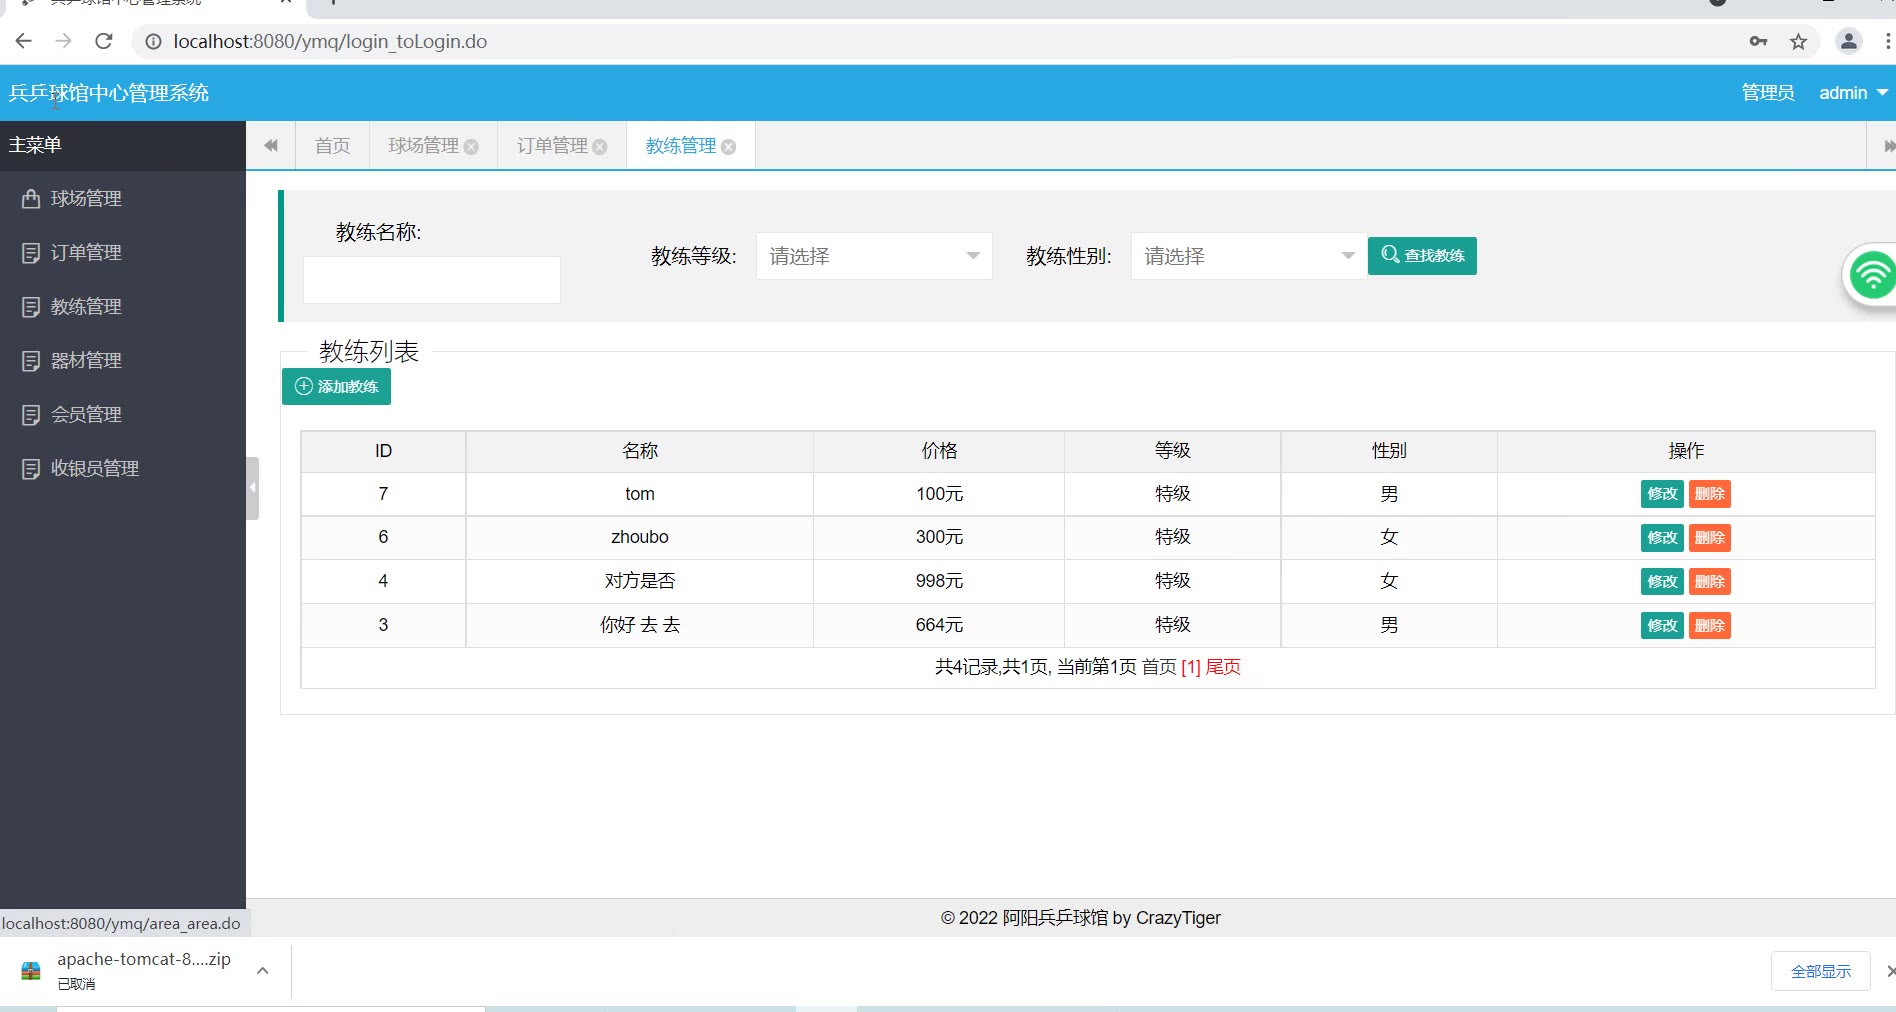Open the 教练性别 select box
This screenshot has height=1012, width=1896.
click(1248, 256)
